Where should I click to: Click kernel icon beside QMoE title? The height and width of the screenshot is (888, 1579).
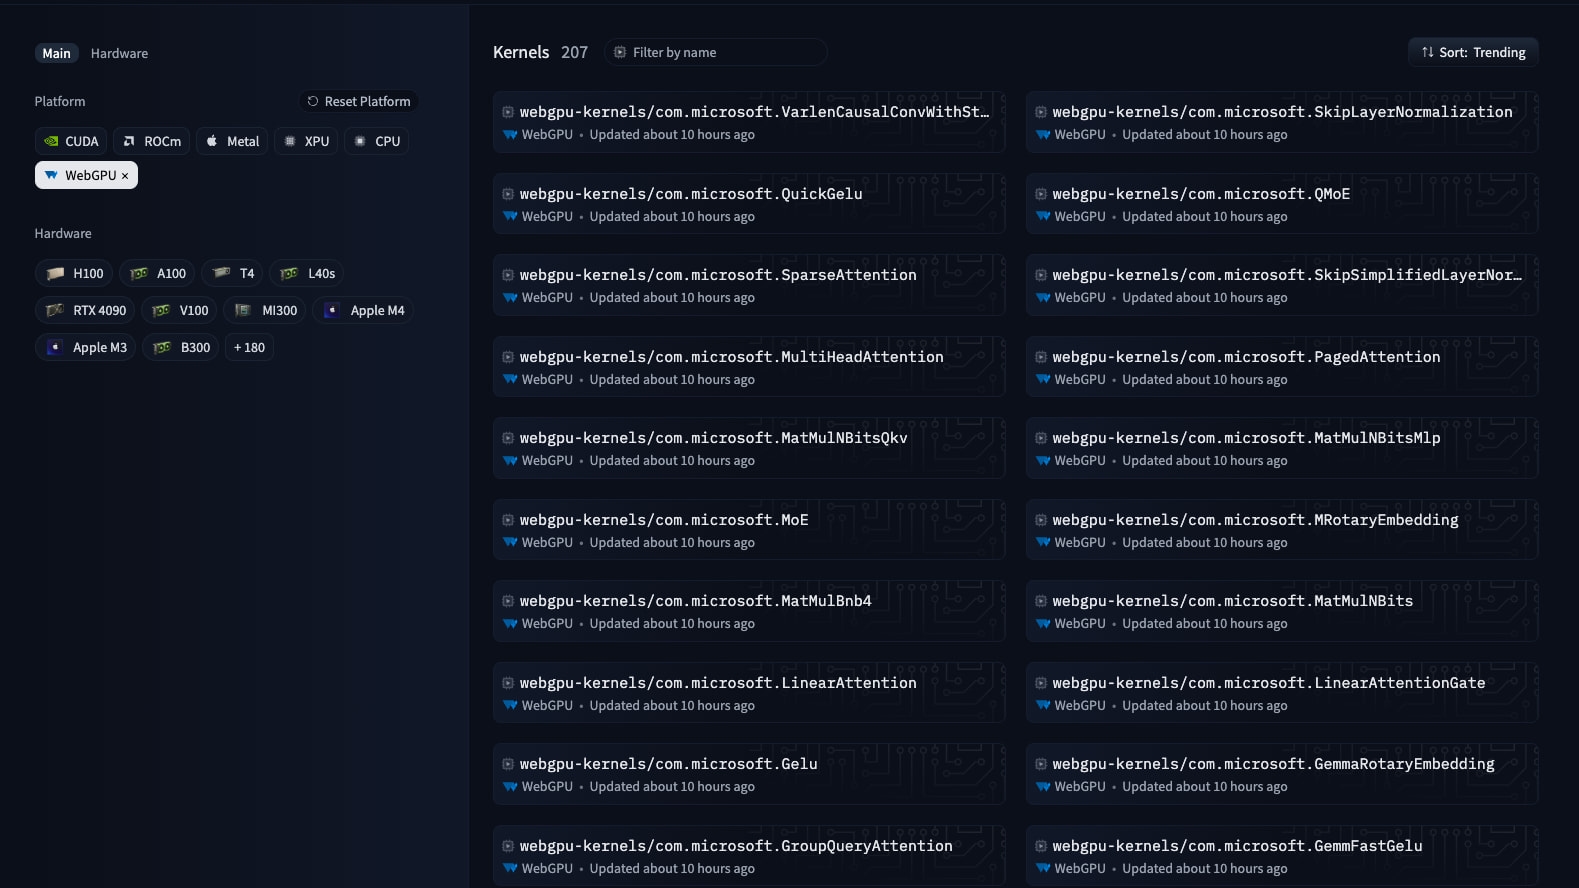coord(1041,194)
